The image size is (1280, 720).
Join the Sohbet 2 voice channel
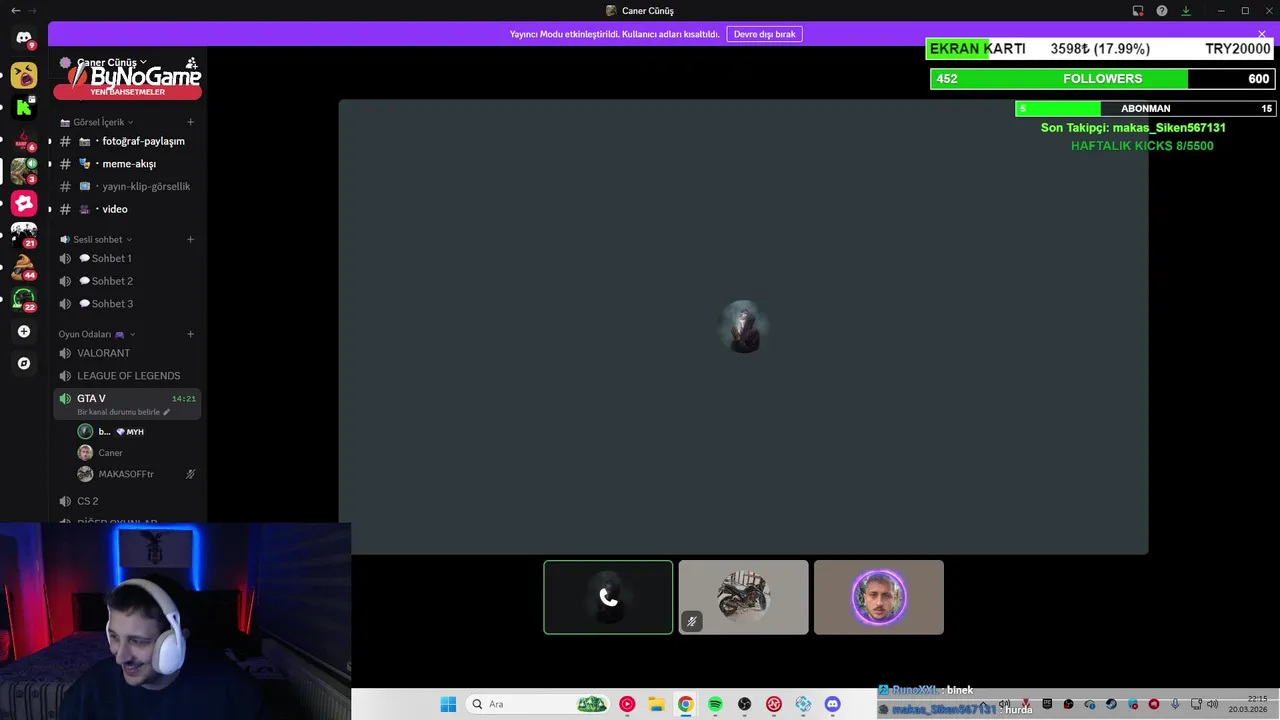point(128,281)
